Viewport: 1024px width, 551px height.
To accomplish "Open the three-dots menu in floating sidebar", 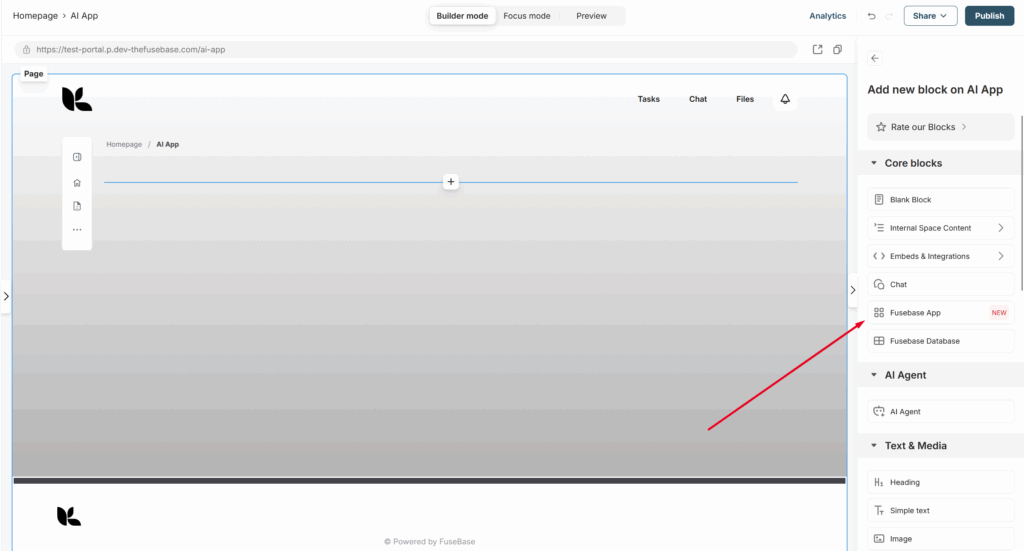I will 77,230.
